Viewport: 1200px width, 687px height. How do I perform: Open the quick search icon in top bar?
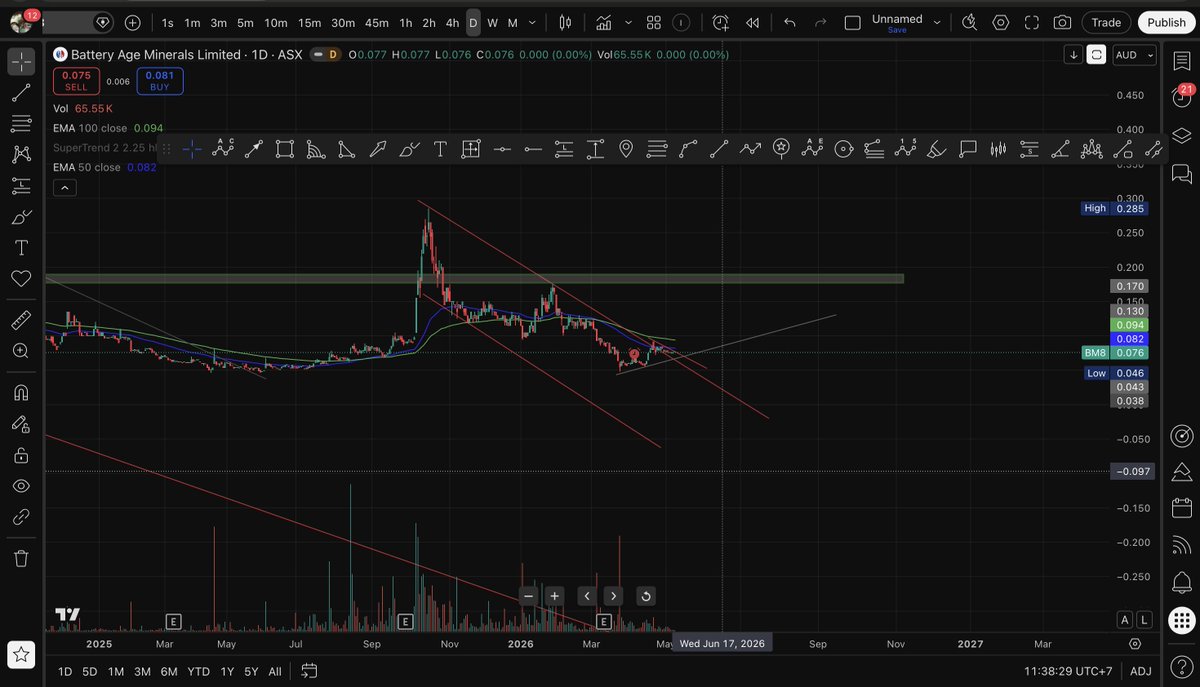tap(969, 22)
